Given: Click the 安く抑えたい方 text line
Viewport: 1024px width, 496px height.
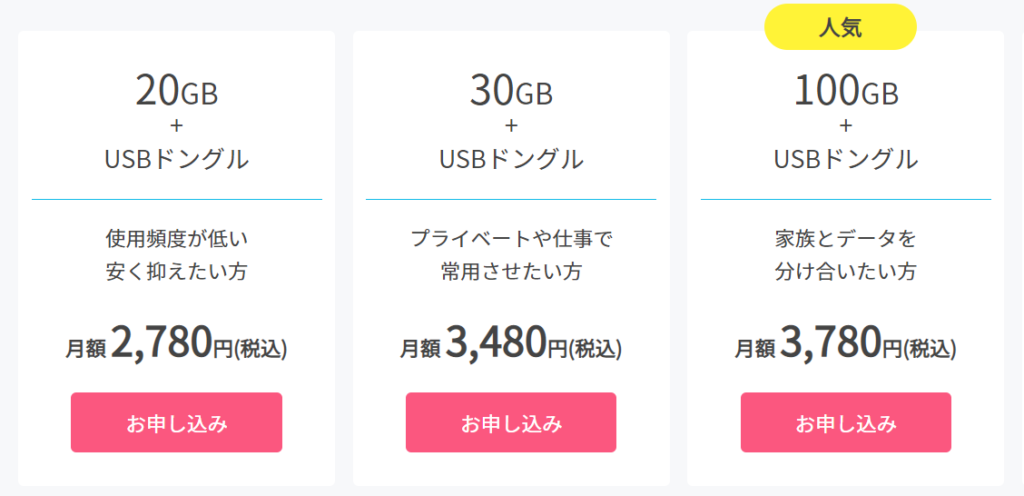Looking at the screenshot, I should point(176,271).
